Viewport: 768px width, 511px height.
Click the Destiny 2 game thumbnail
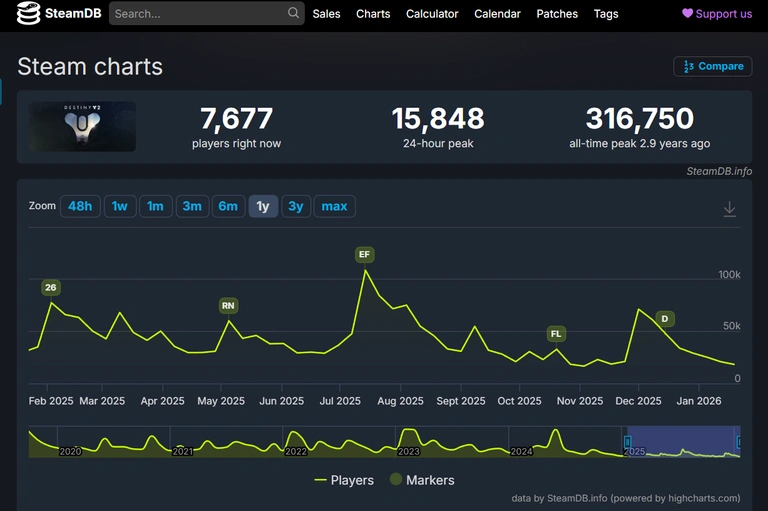[x=83, y=127]
